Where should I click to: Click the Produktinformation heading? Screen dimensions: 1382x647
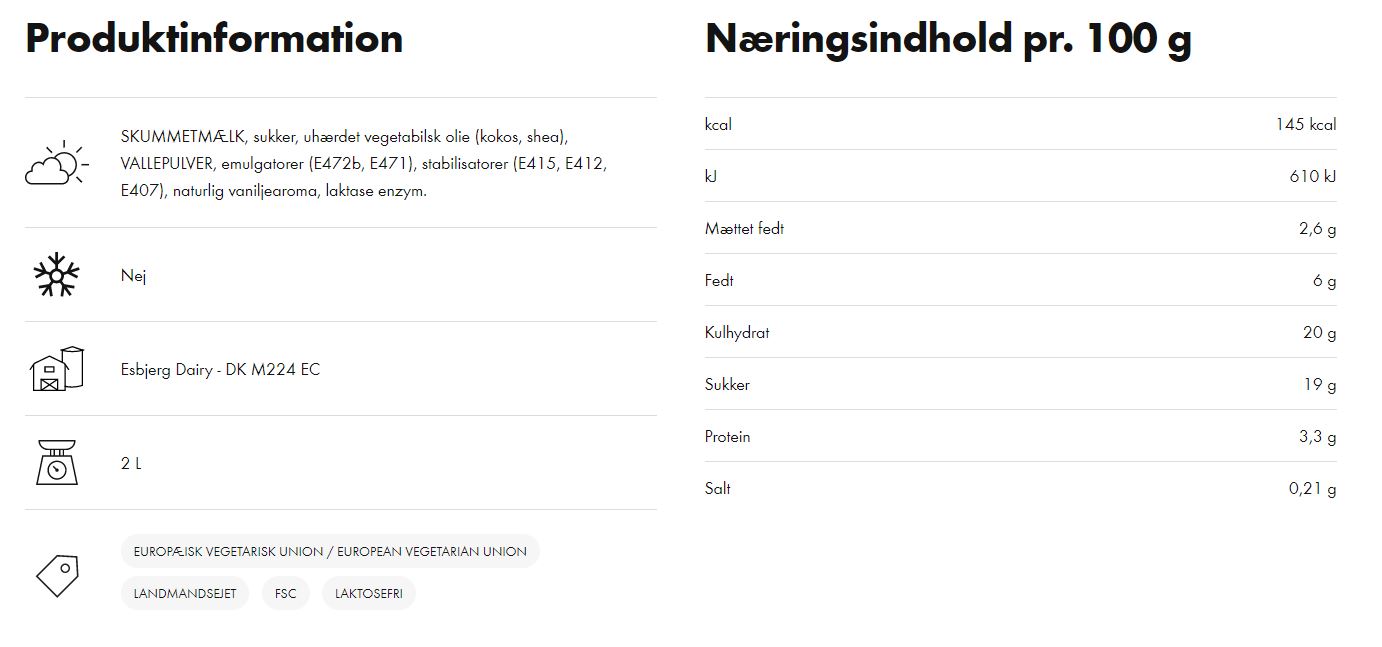(x=214, y=39)
